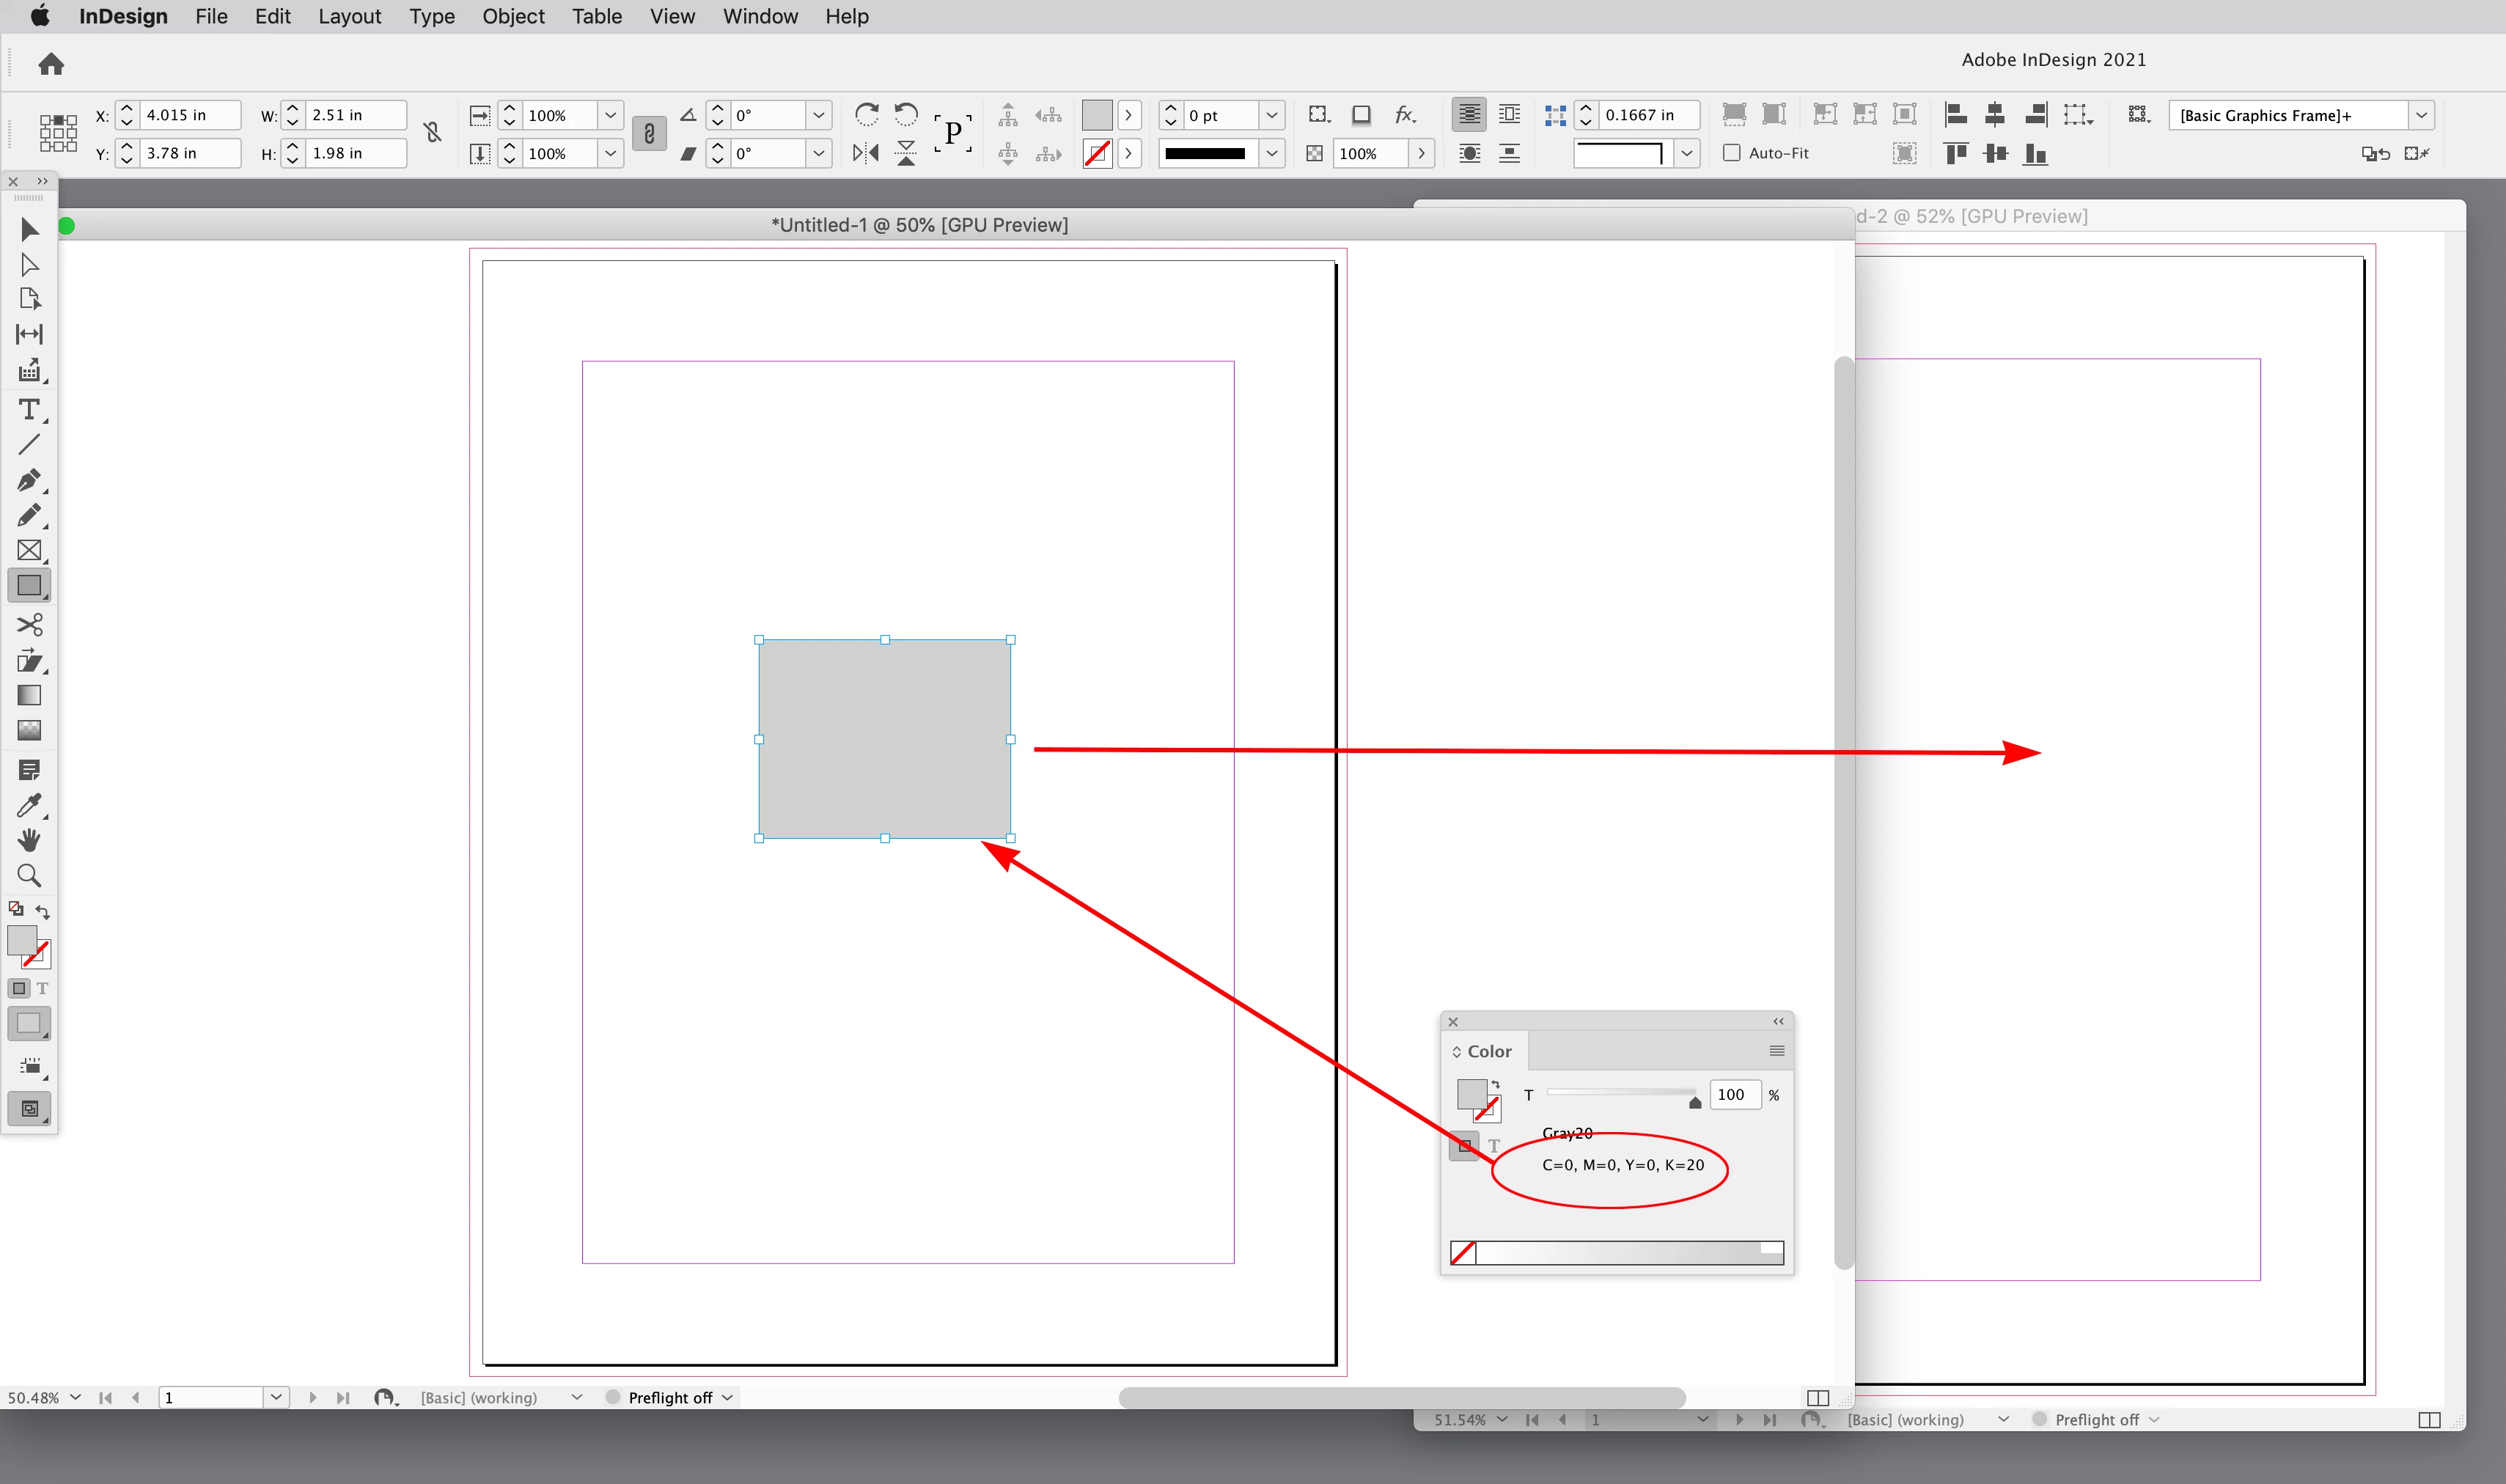The image size is (2506, 1484).
Task: Open the Window menu
Action: point(760,17)
